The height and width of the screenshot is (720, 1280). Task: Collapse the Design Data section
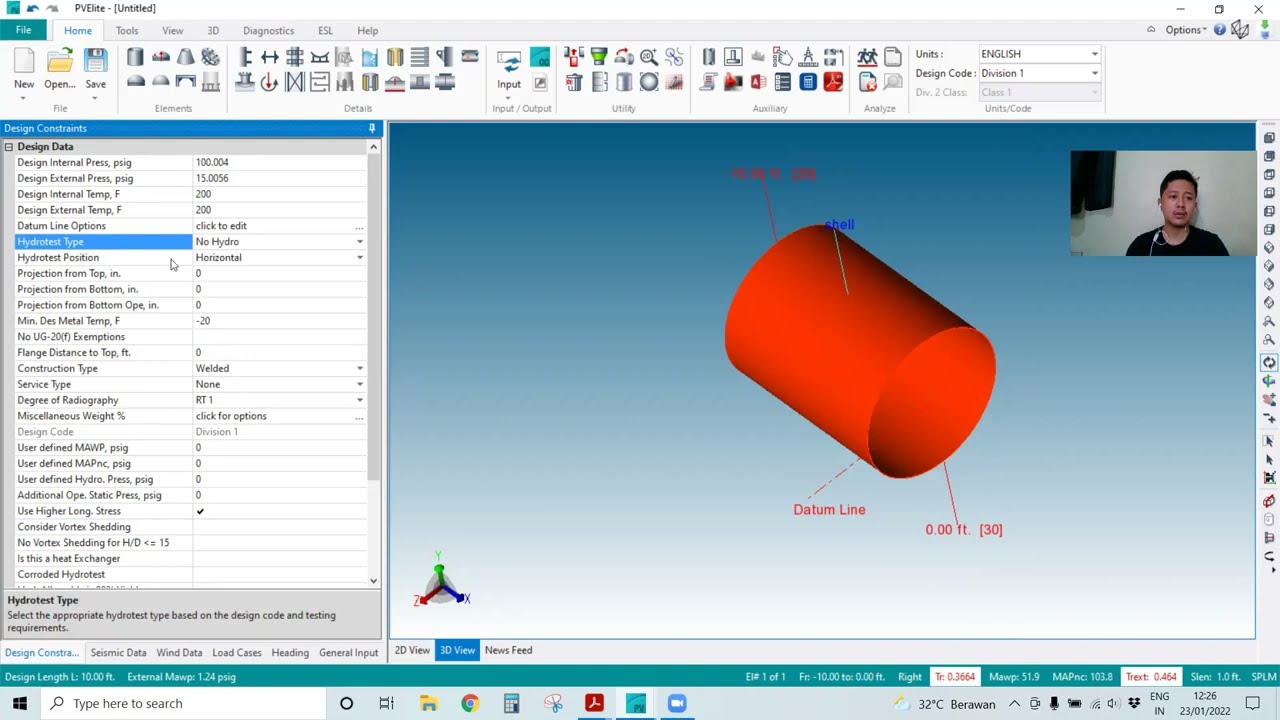coord(8,147)
